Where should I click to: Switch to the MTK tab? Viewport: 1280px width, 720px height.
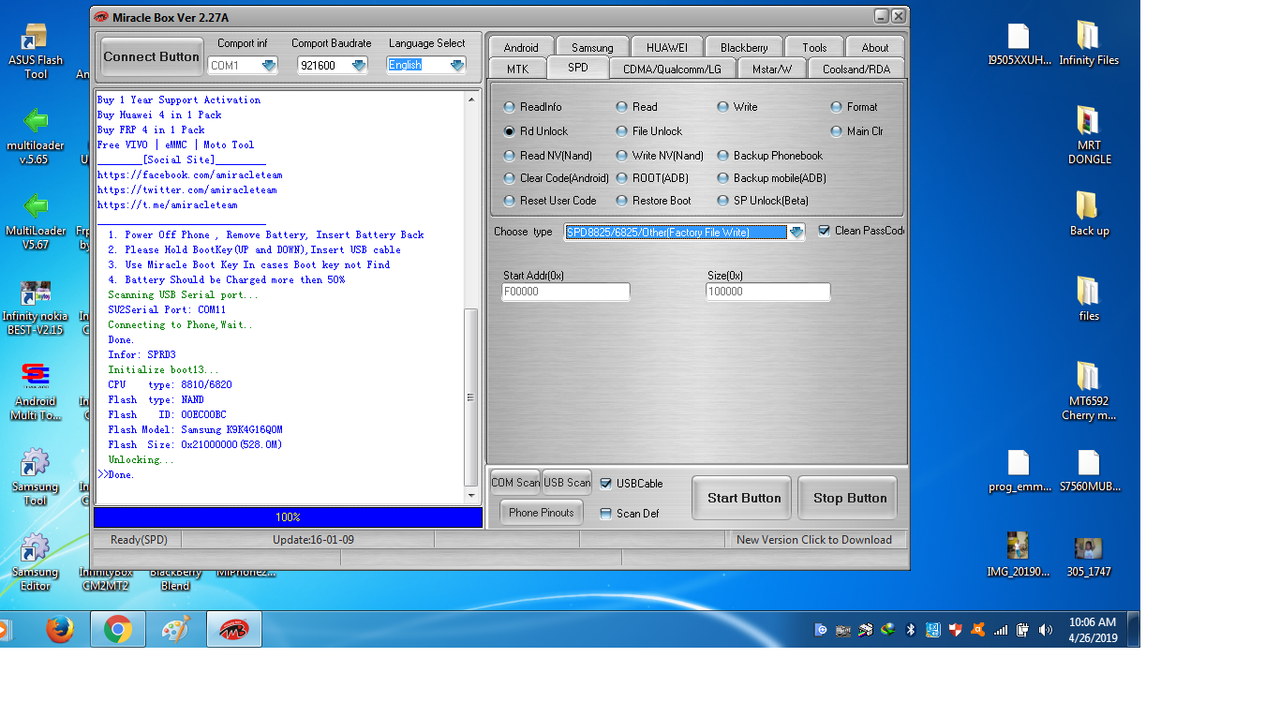[x=518, y=69]
